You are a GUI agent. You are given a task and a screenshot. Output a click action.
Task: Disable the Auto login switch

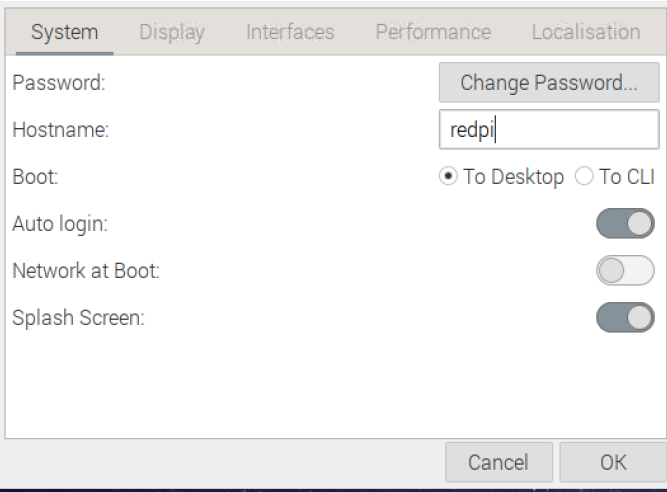[625, 224]
